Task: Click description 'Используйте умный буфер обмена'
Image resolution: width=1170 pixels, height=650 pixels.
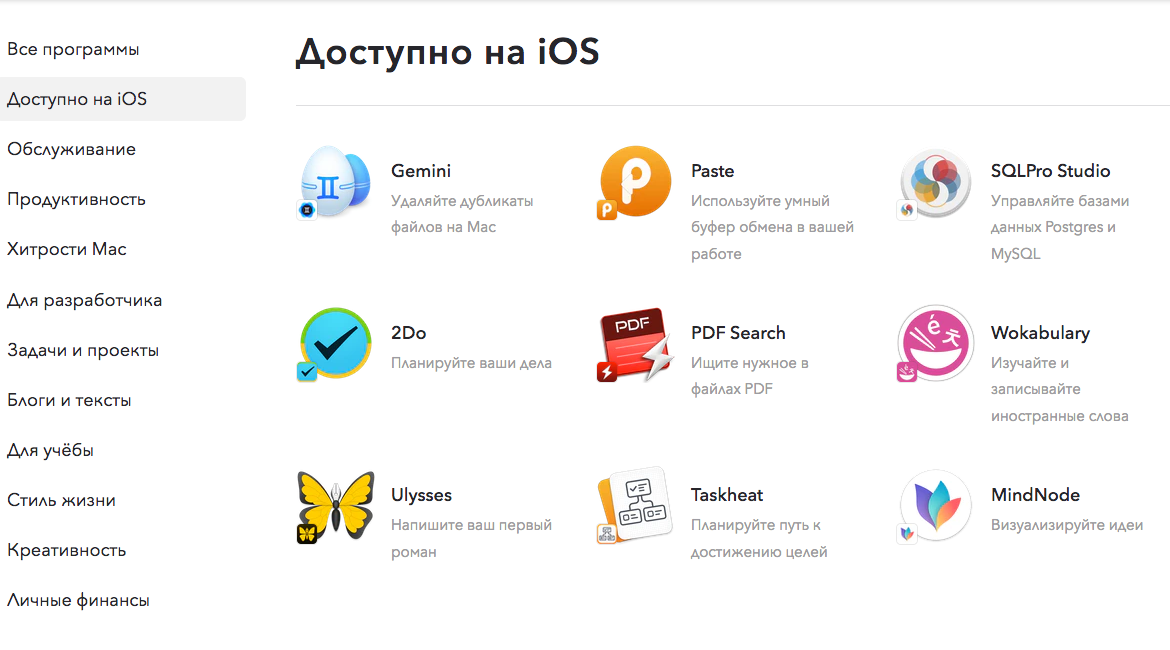Action: [x=772, y=228]
